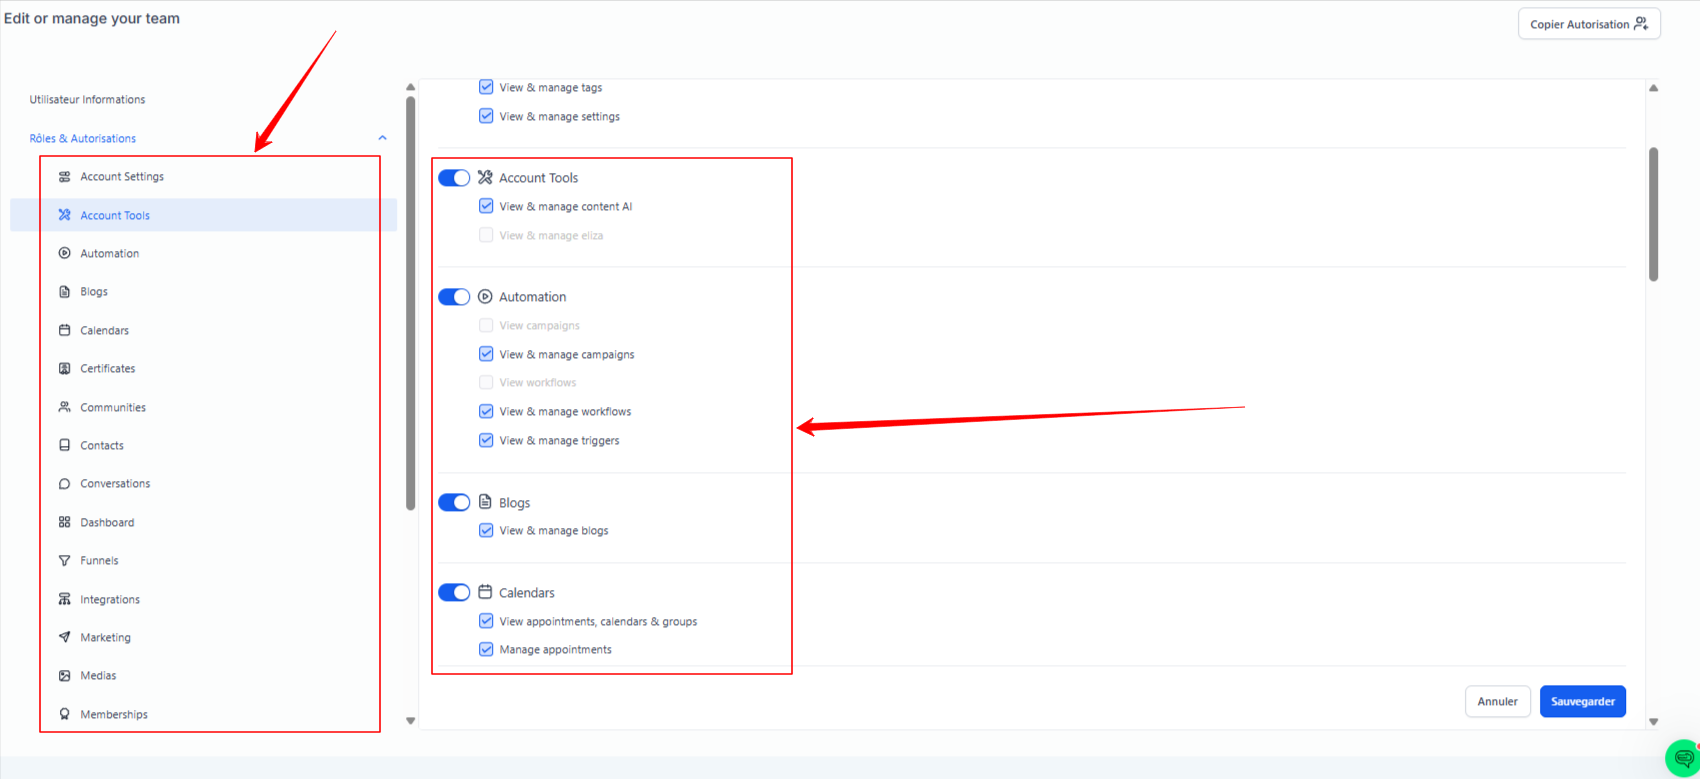
Task: Click the Funnels filter icon in sidebar
Action: coord(65,561)
